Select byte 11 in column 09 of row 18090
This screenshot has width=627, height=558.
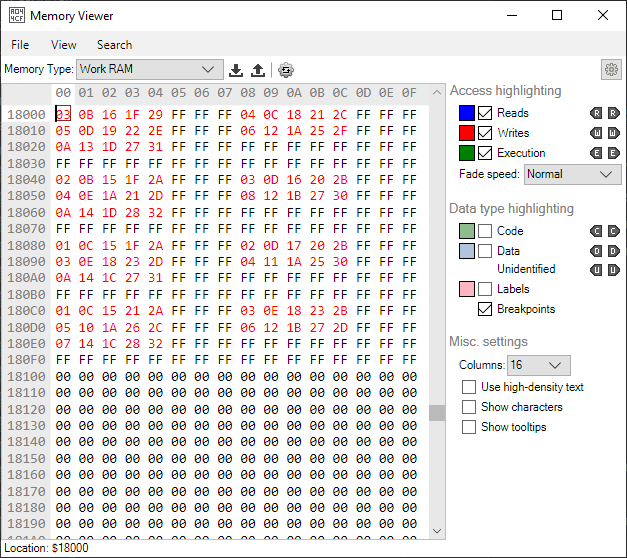pos(271,262)
